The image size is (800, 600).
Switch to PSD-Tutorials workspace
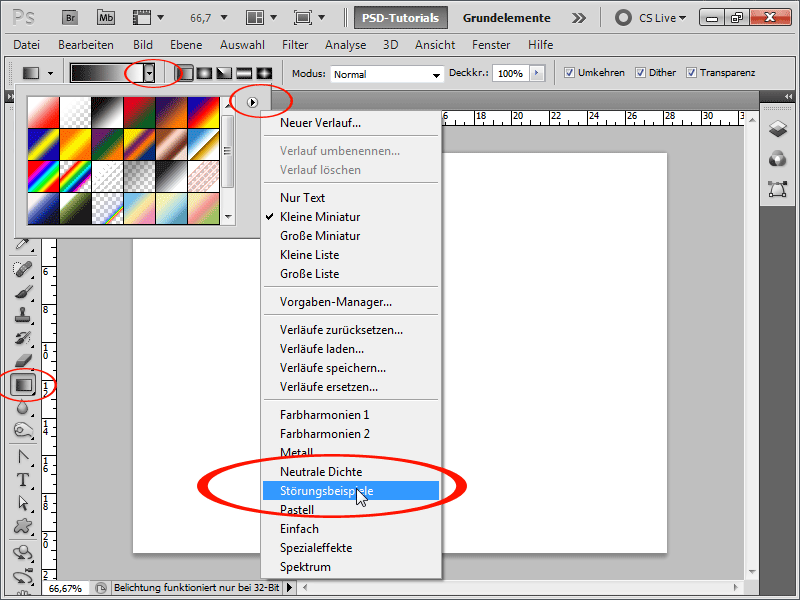click(401, 18)
